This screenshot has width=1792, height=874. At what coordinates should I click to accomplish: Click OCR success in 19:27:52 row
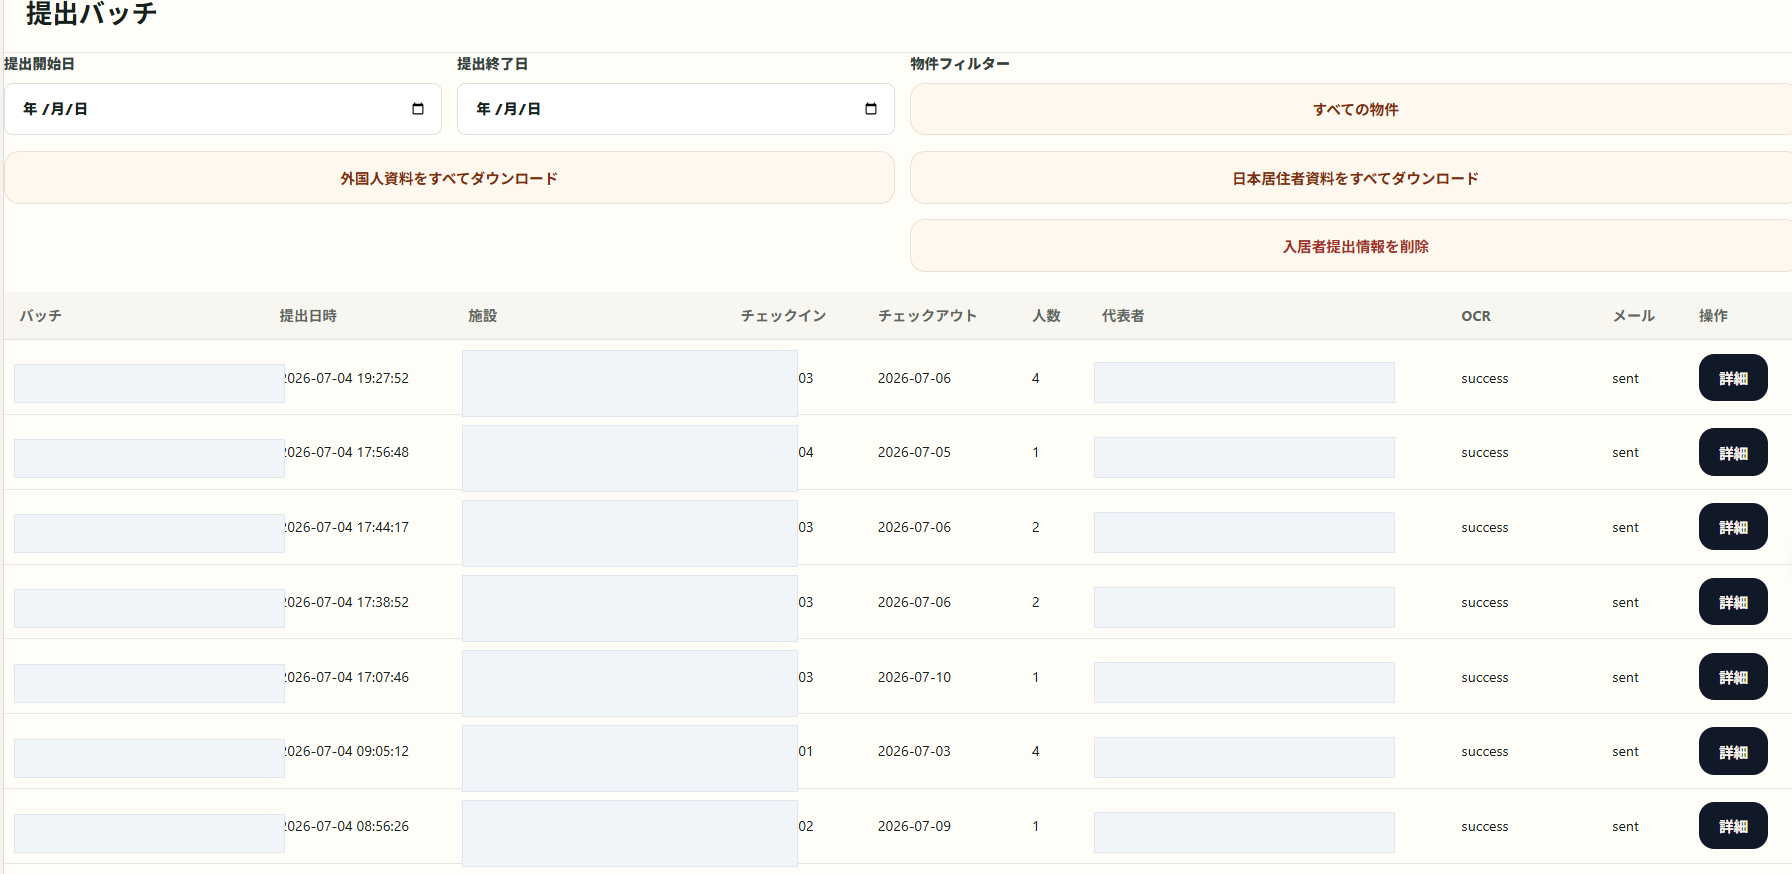point(1484,379)
